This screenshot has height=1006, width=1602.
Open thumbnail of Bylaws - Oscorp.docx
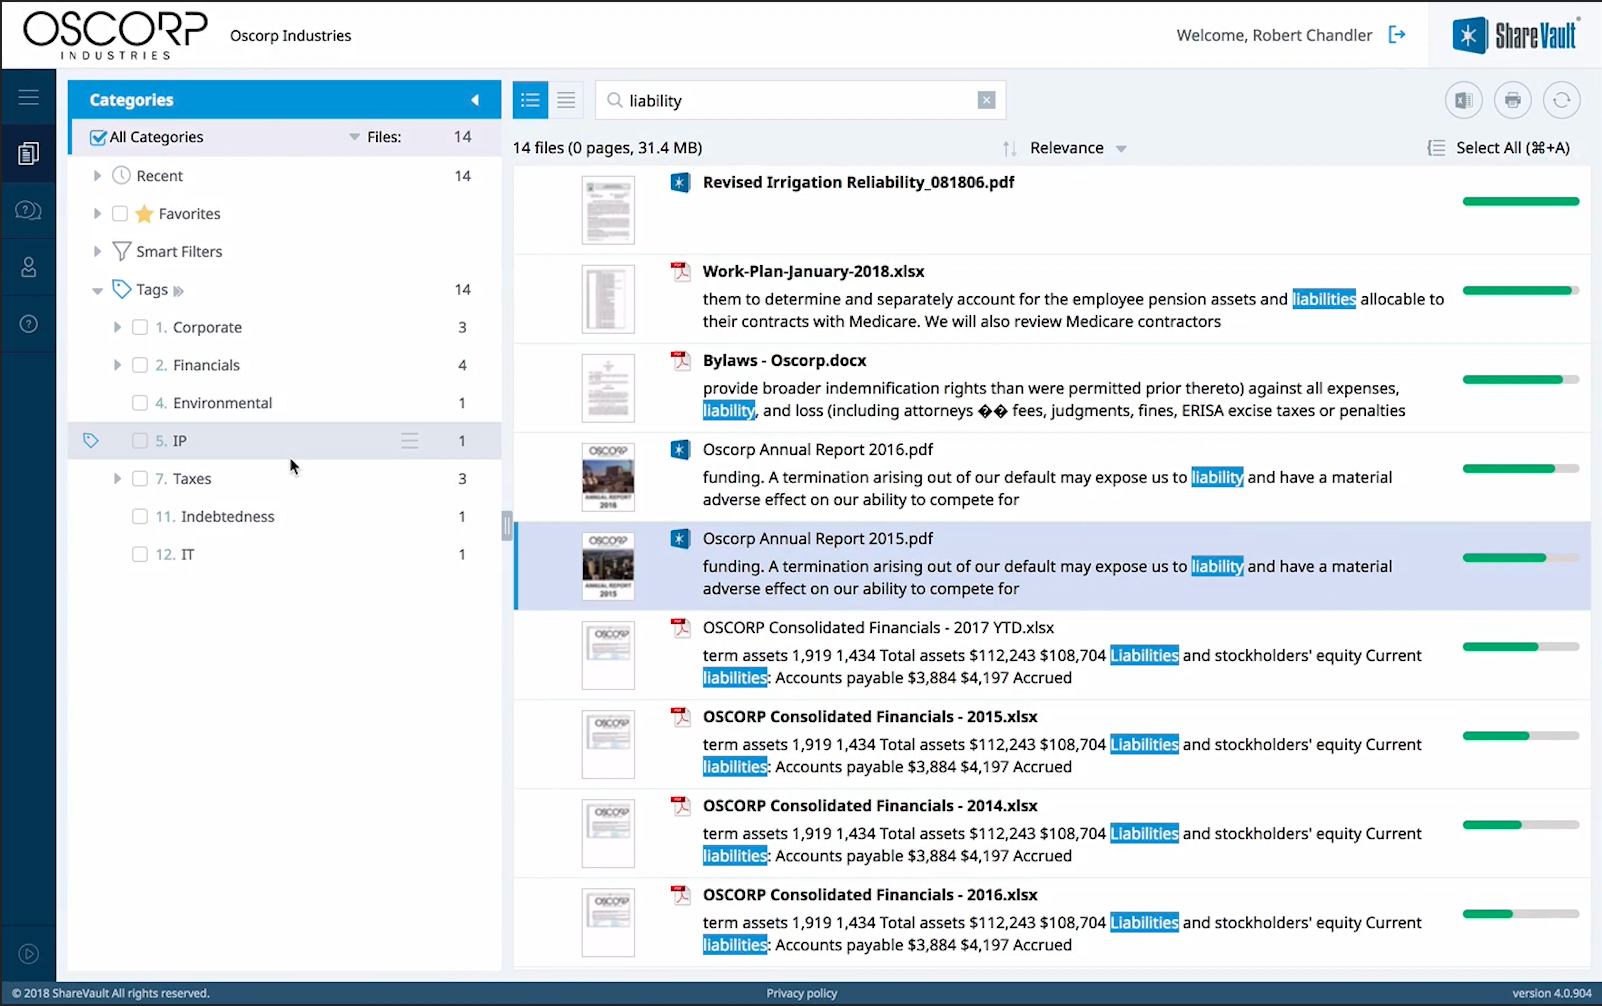point(608,388)
